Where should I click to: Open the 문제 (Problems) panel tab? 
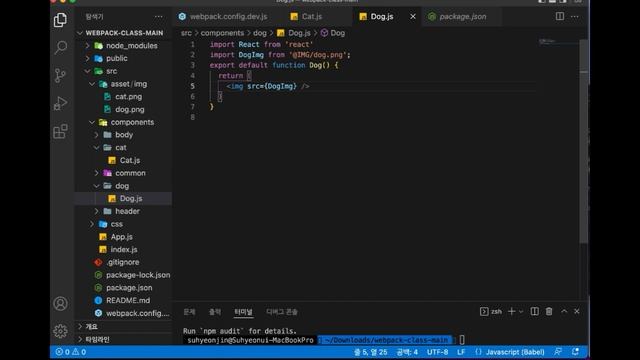(189, 312)
